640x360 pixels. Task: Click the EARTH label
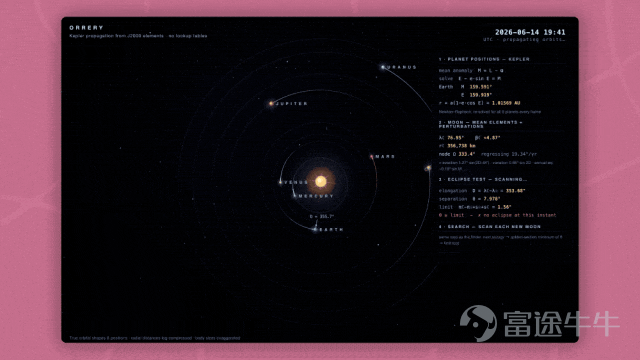[x=331, y=229]
